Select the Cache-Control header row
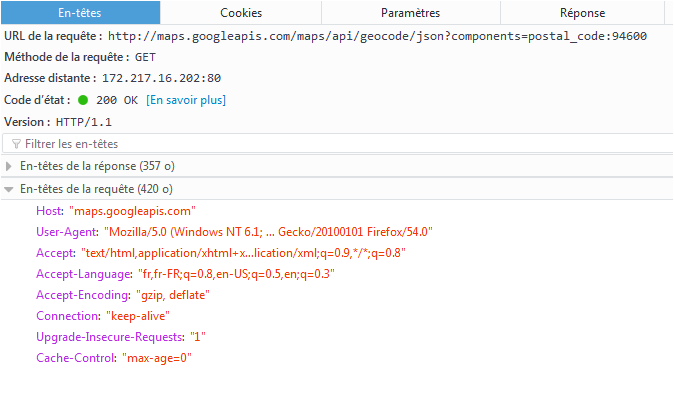This screenshot has width=674, height=393. tap(114, 358)
